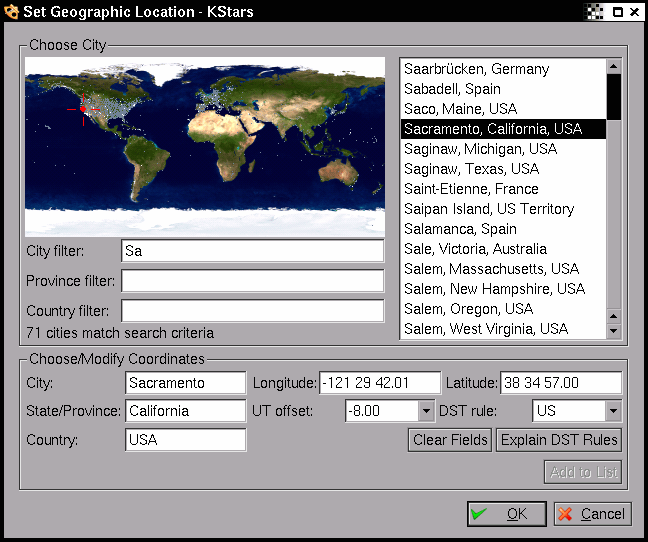
Task: Open Explain DST Rules
Action: click(558, 440)
